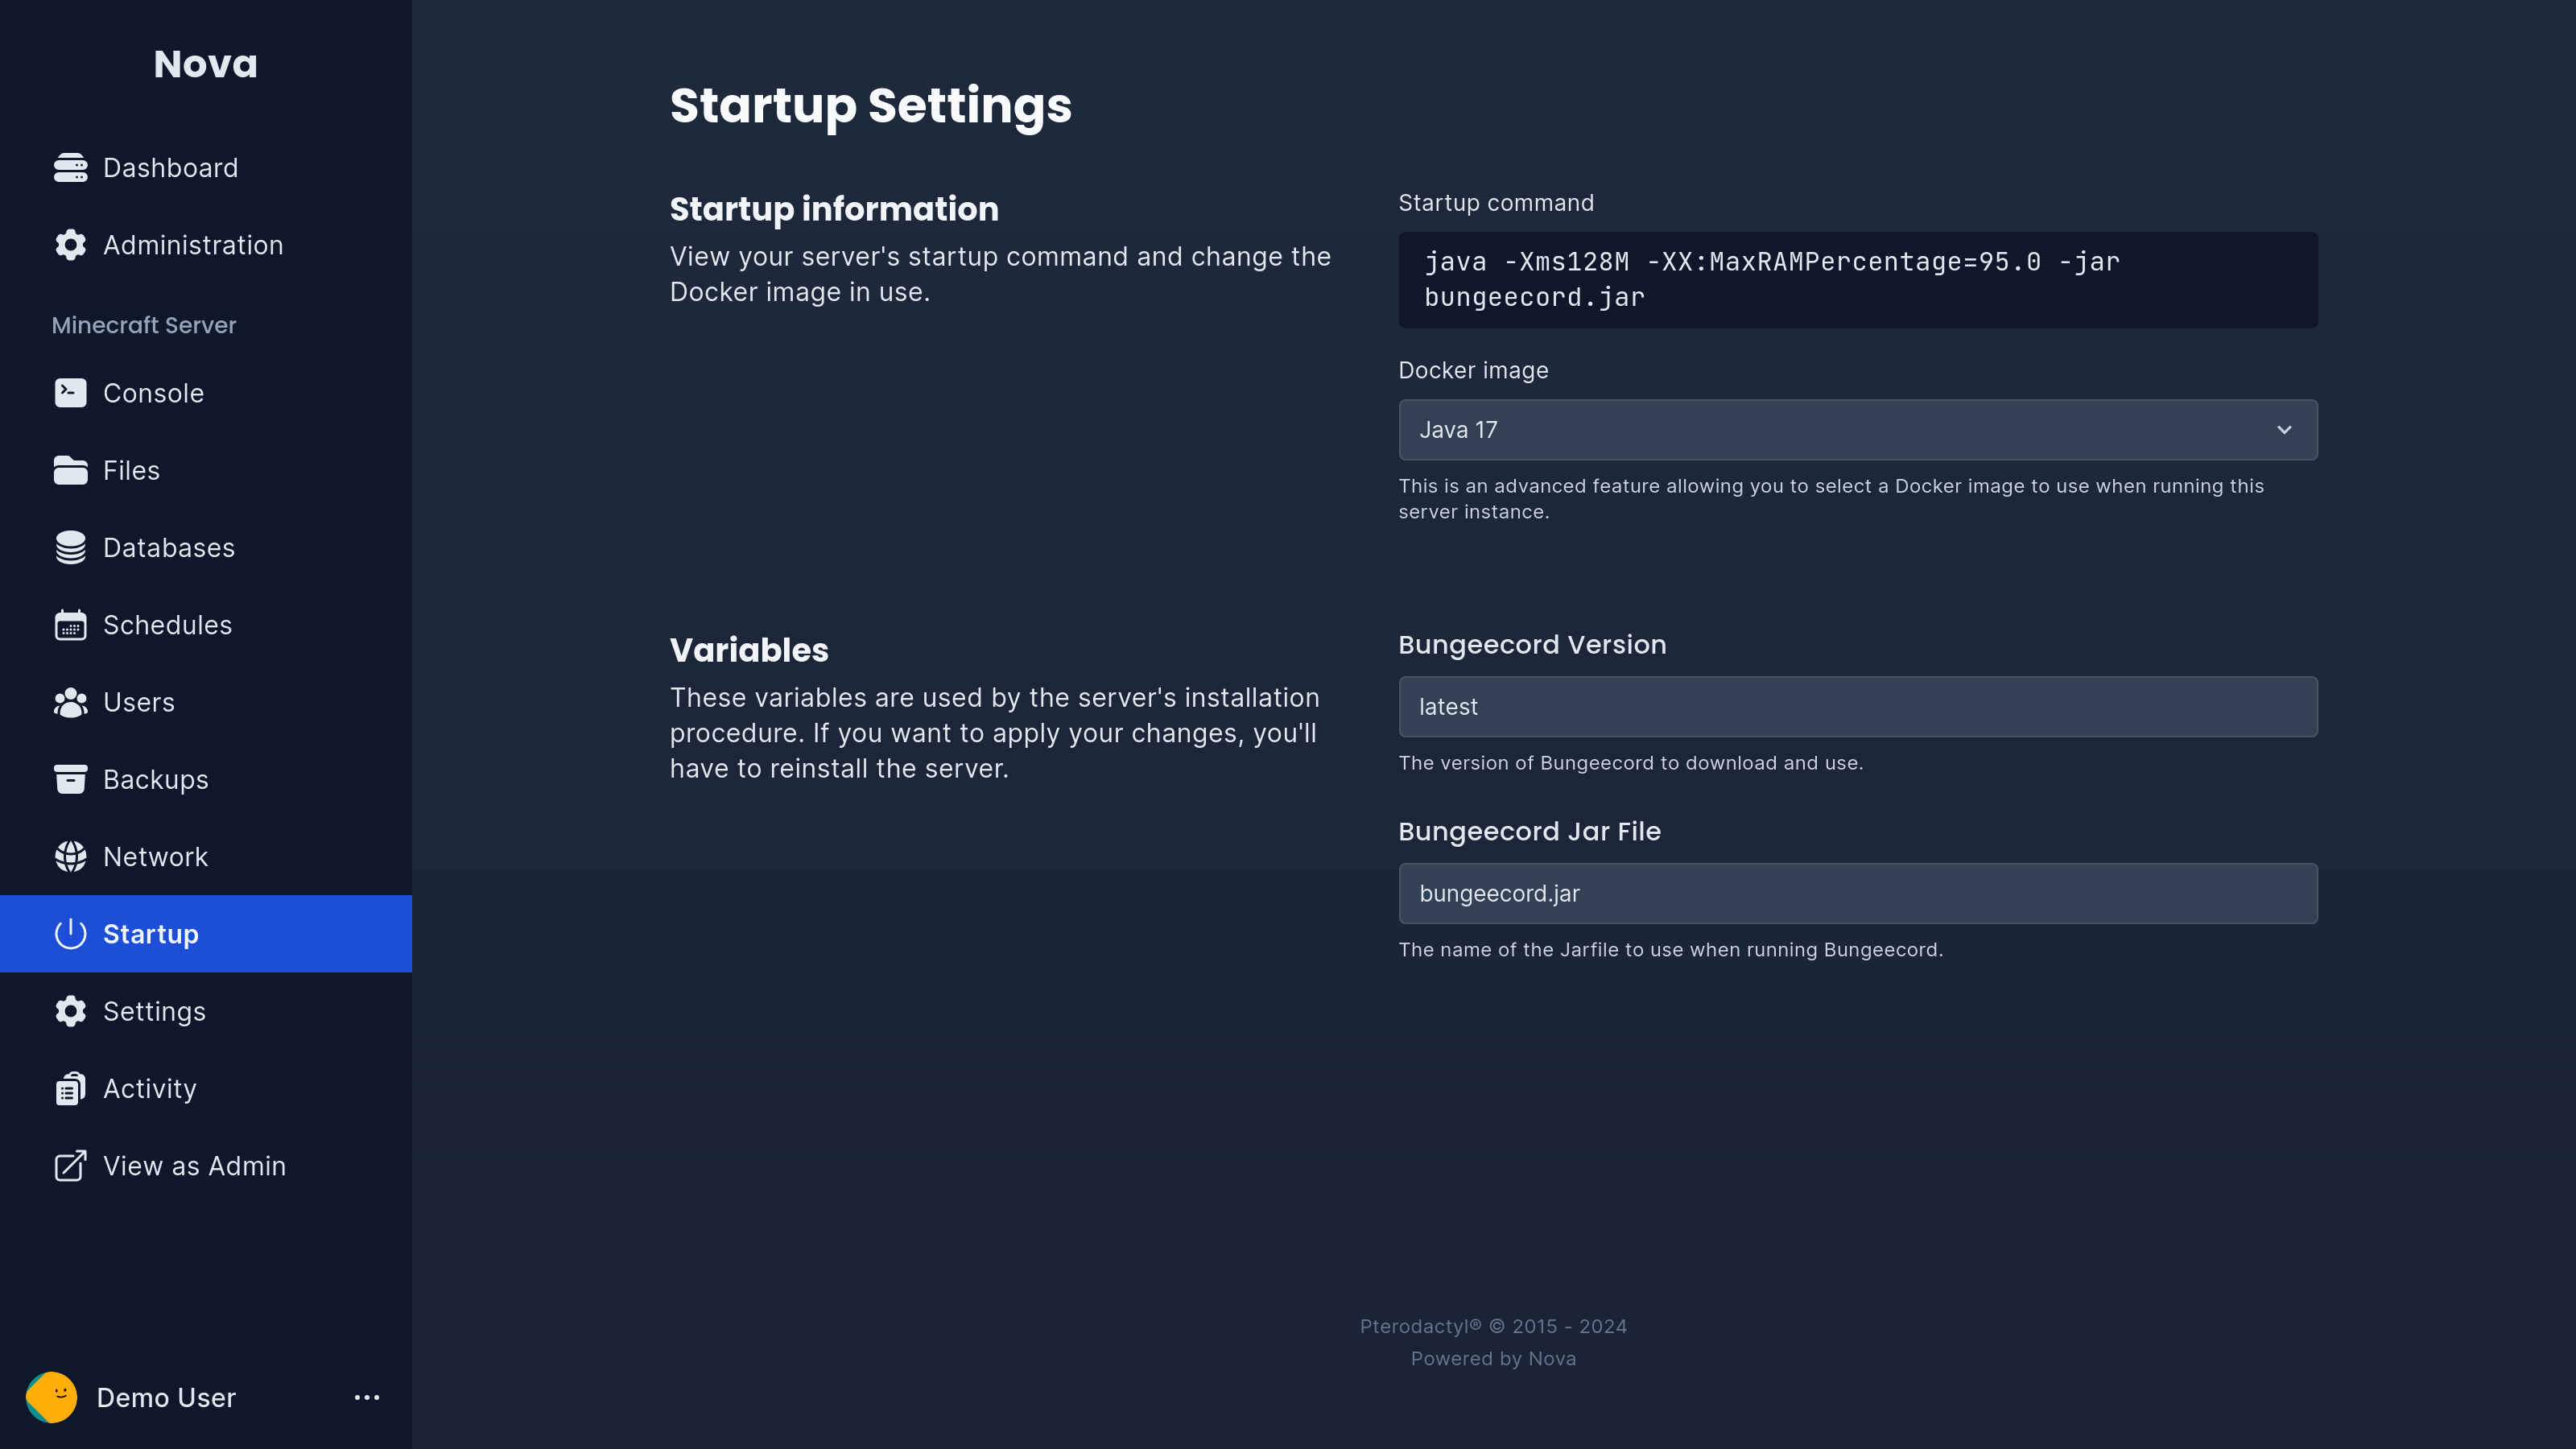Click the Demo User avatar
Image resolution: width=2576 pixels, height=1449 pixels.
pyautogui.click(x=52, y=1397)
